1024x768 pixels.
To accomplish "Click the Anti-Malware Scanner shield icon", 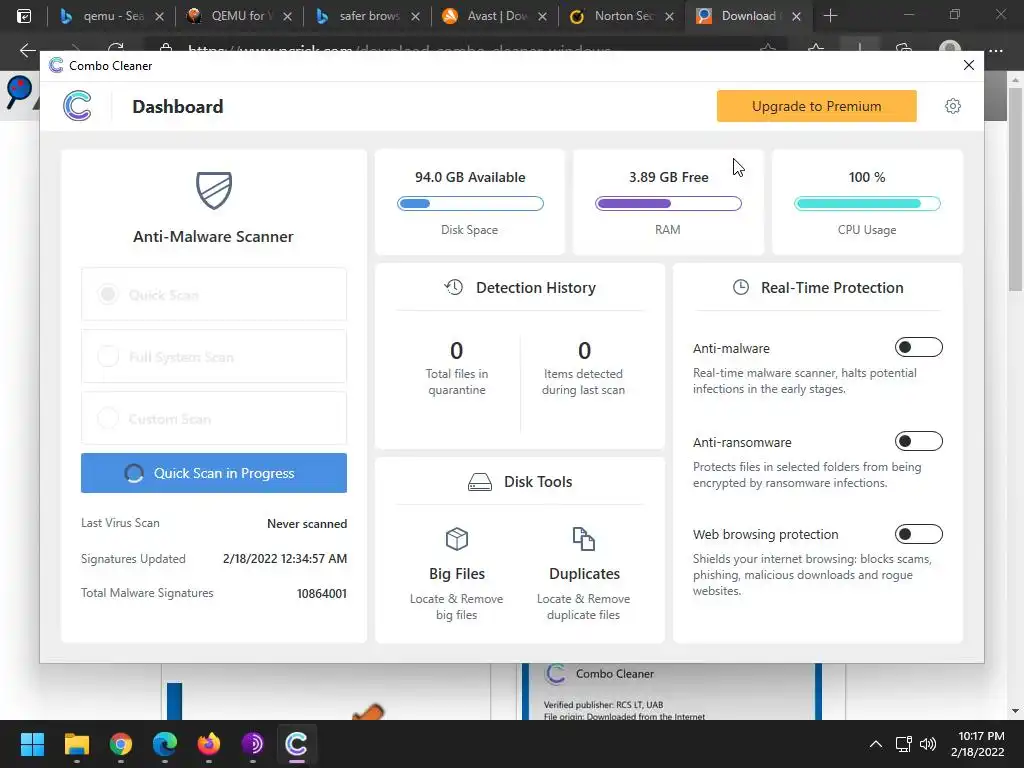I will [214, 190].
